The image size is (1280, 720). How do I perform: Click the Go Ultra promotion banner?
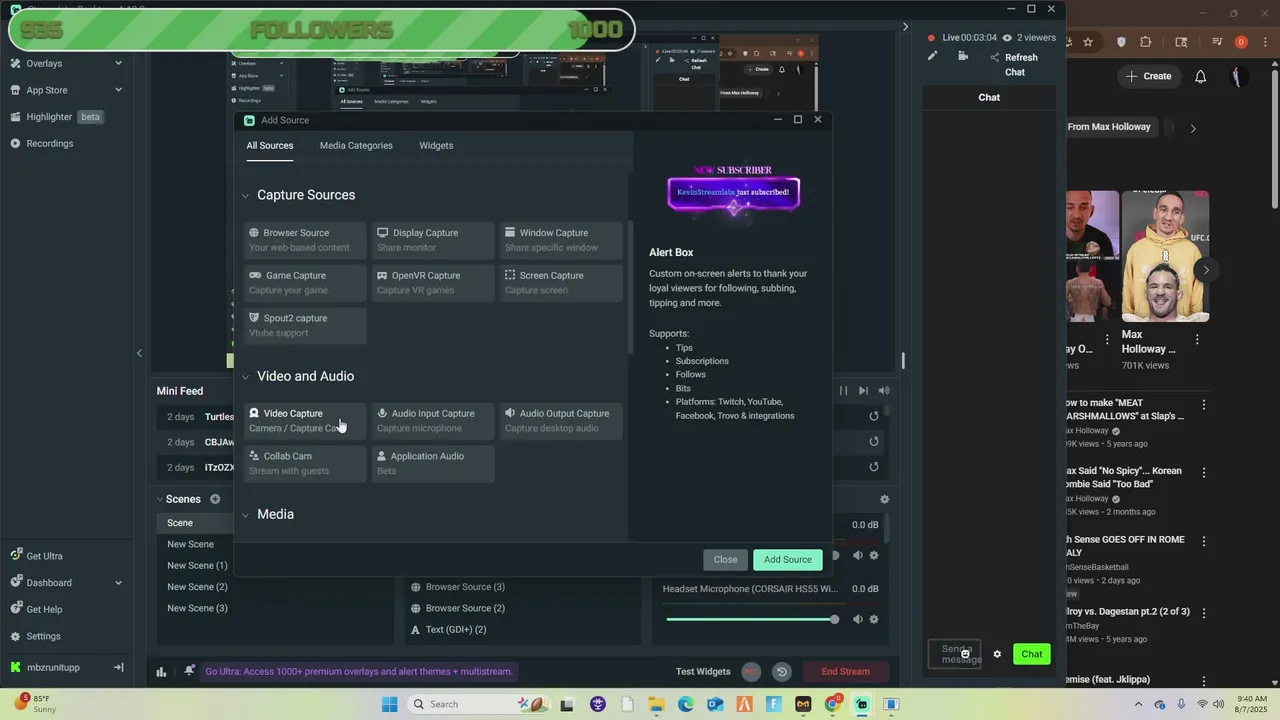pyautogui.click(x=359, y=672)
